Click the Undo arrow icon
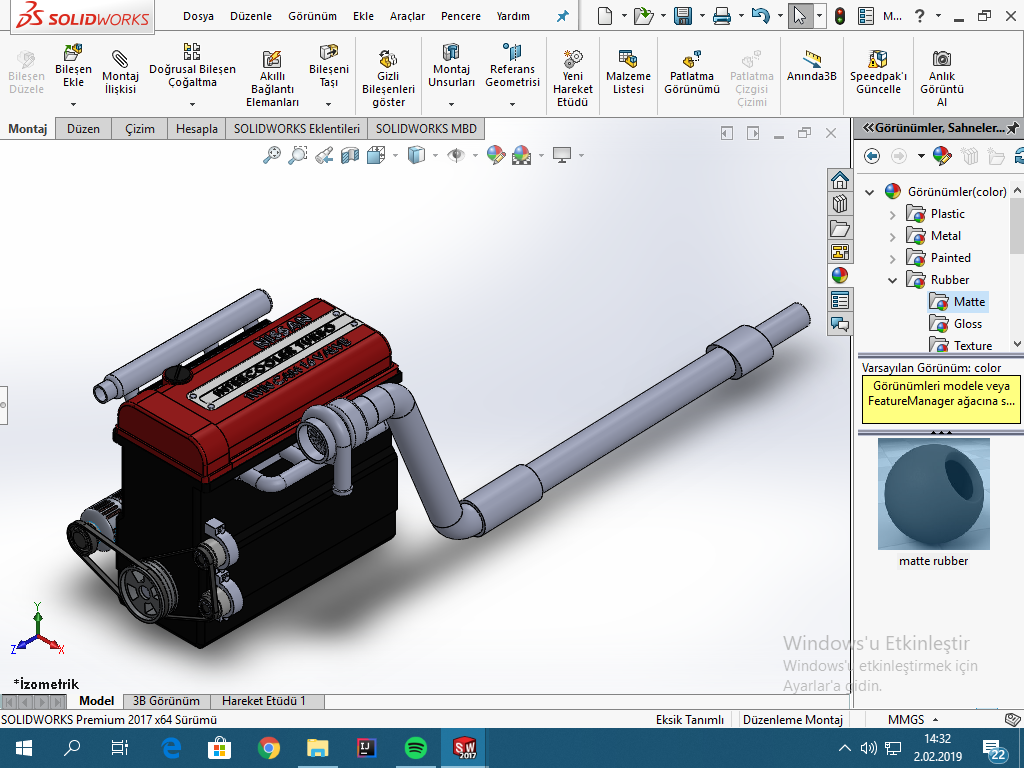This screenshot has height=768, width=1024. 760,16
